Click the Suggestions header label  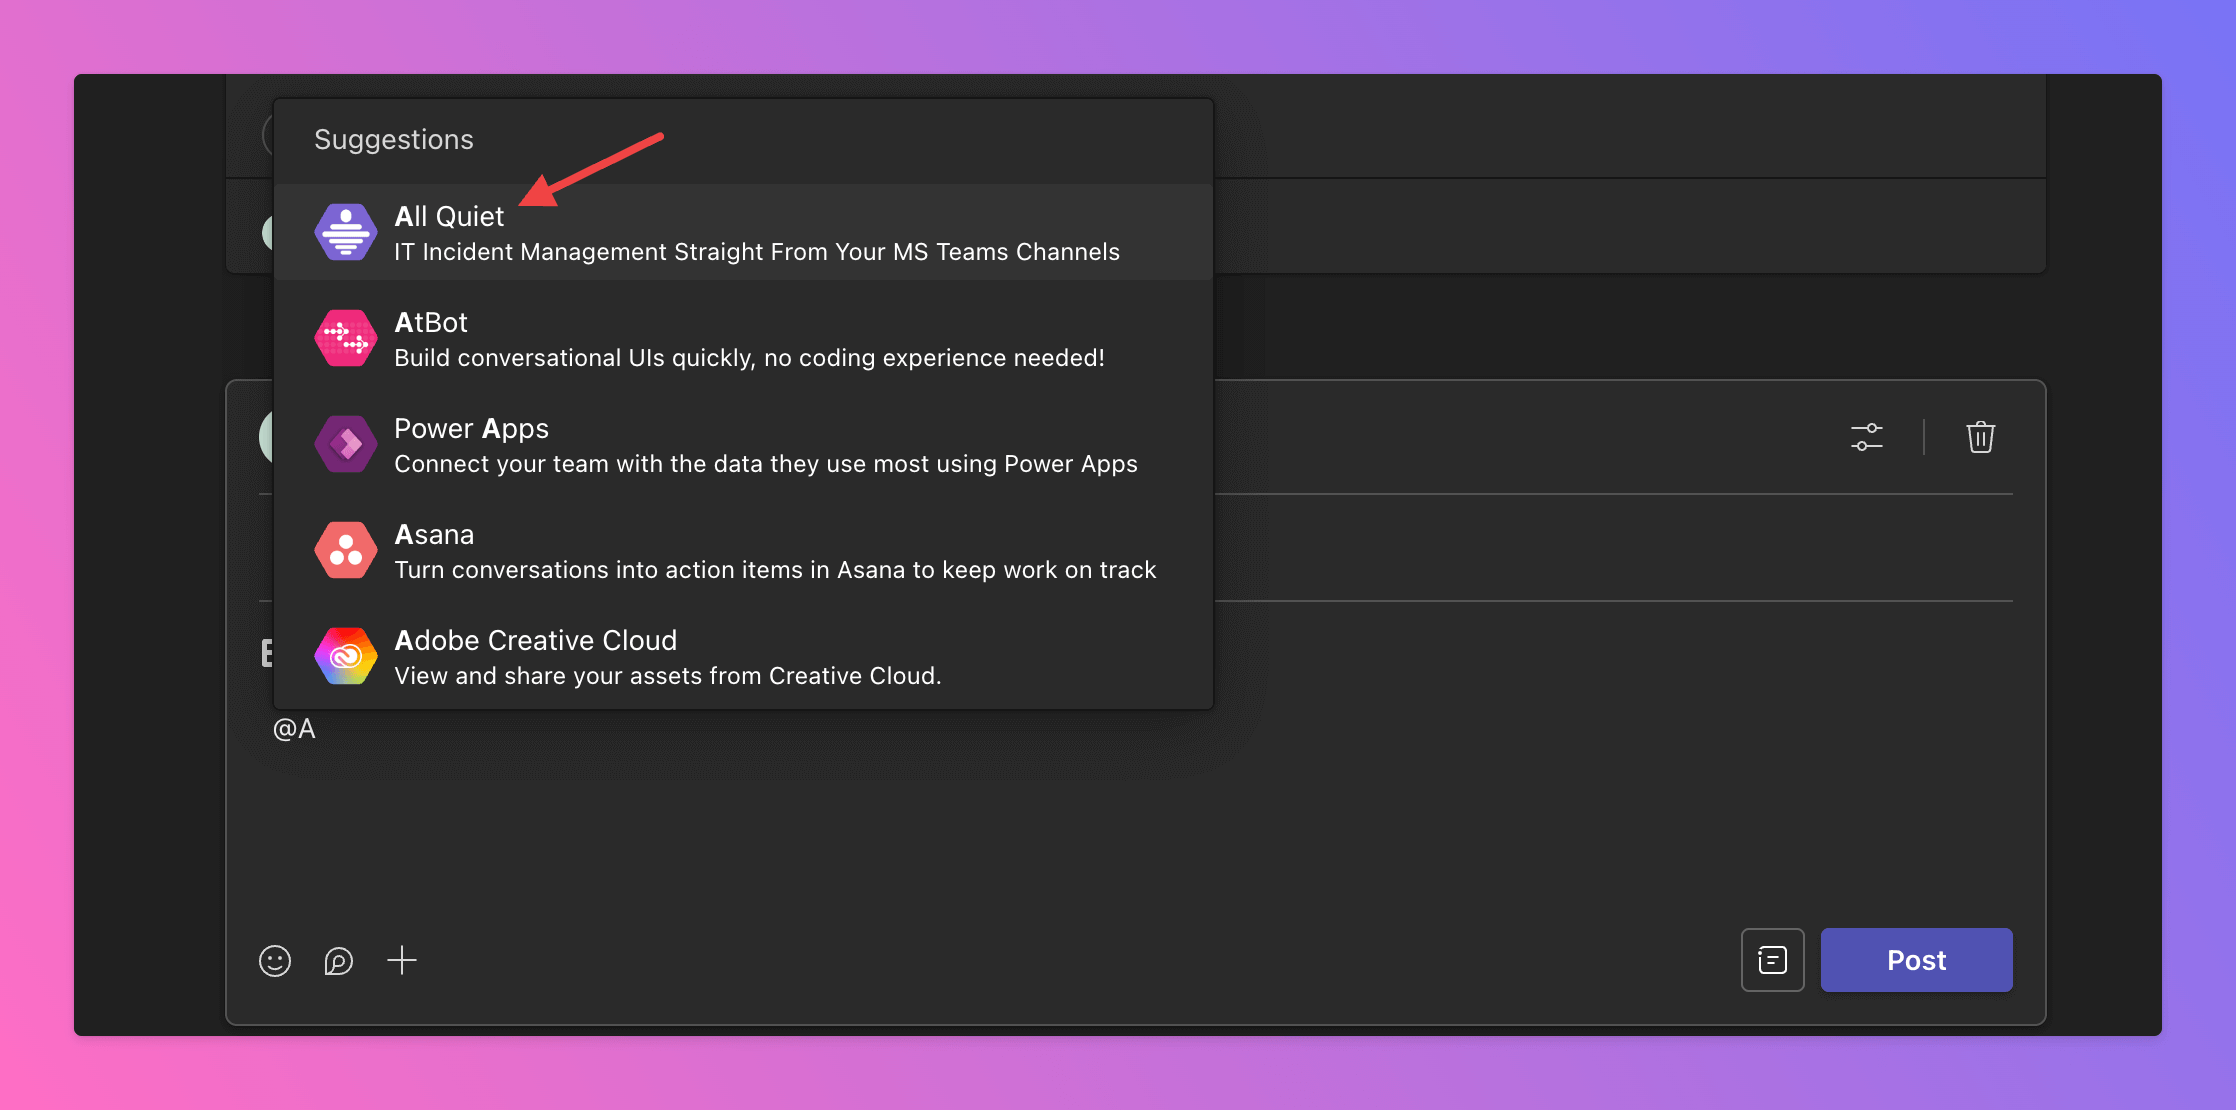pos(394,140)
